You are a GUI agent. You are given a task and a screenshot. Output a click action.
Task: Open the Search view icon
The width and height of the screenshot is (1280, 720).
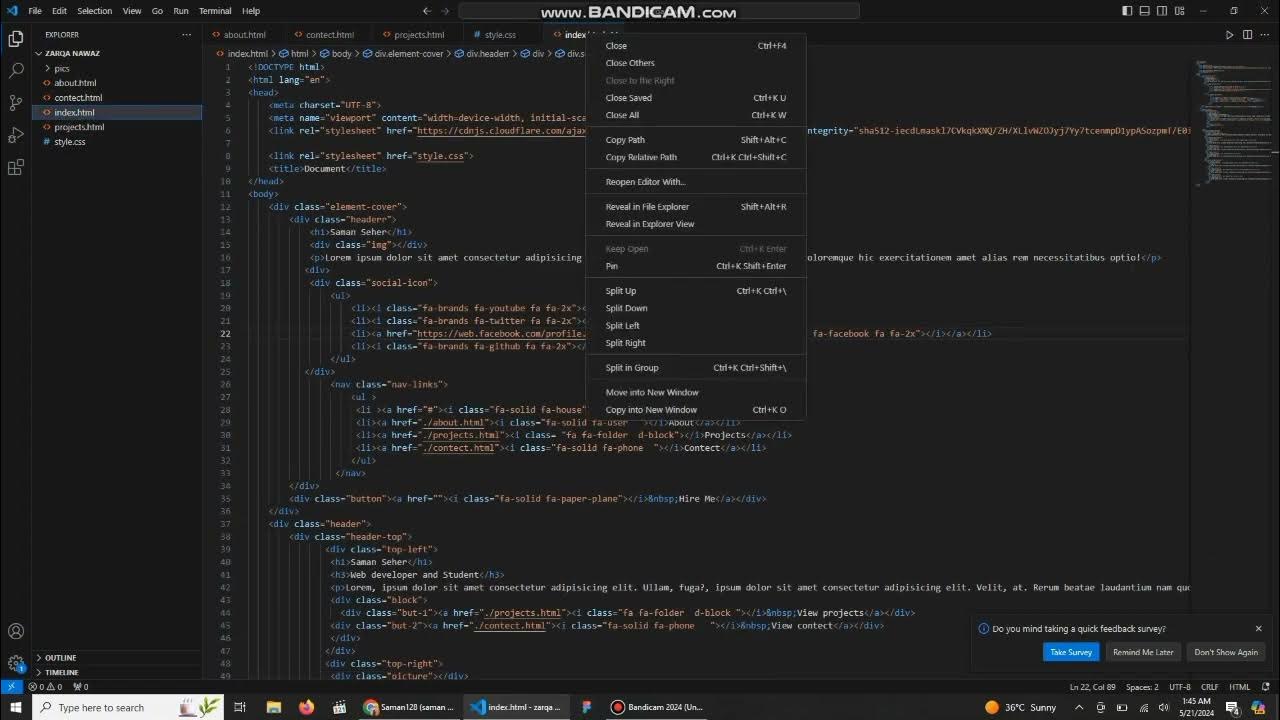pyautogui.click(x=15, y=71)
